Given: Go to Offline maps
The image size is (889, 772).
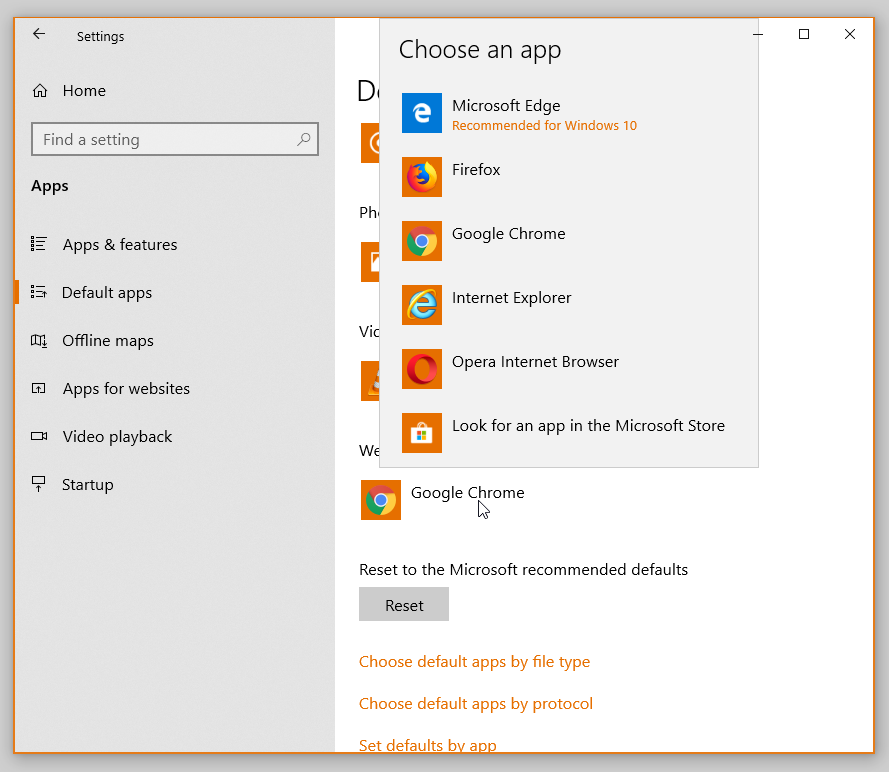Looking at the screenshot, I should pyautogui.click(x=108, y=341).
